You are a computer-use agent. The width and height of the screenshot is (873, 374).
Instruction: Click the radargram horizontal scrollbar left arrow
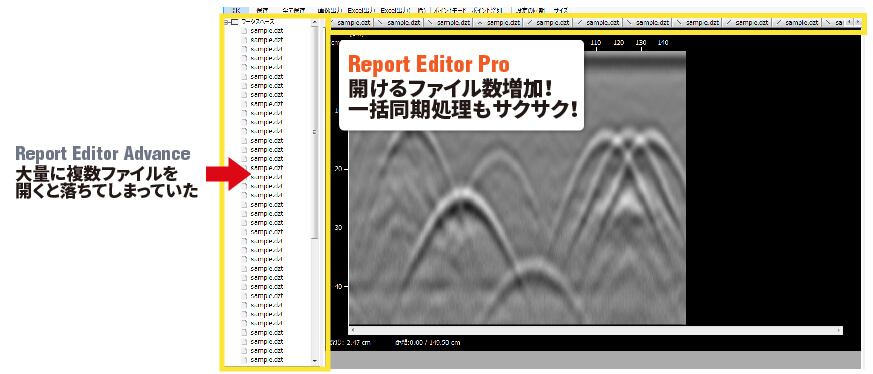coord(352,330)
